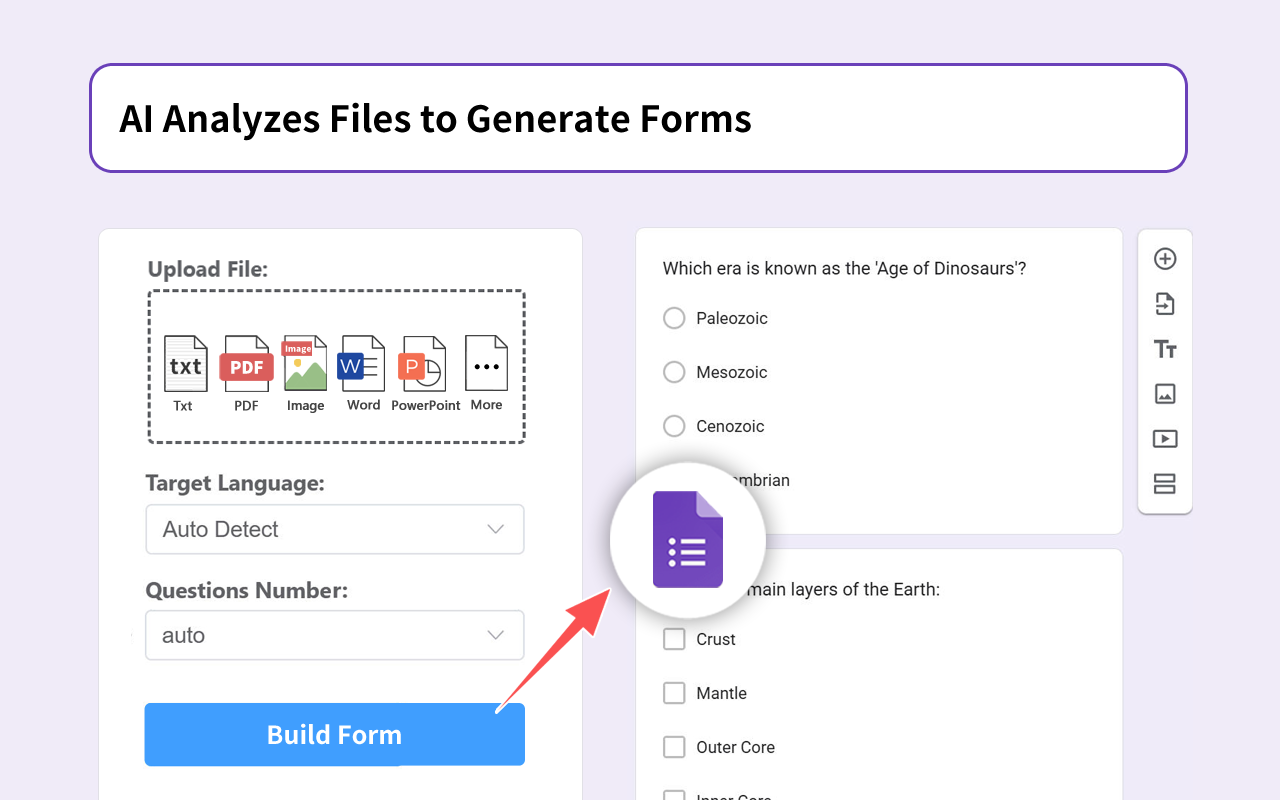Image resolution: width=1280 pixels, height=800 pixels.
Task: Select the Mesozoic radio option
Action: coord(675,372)
